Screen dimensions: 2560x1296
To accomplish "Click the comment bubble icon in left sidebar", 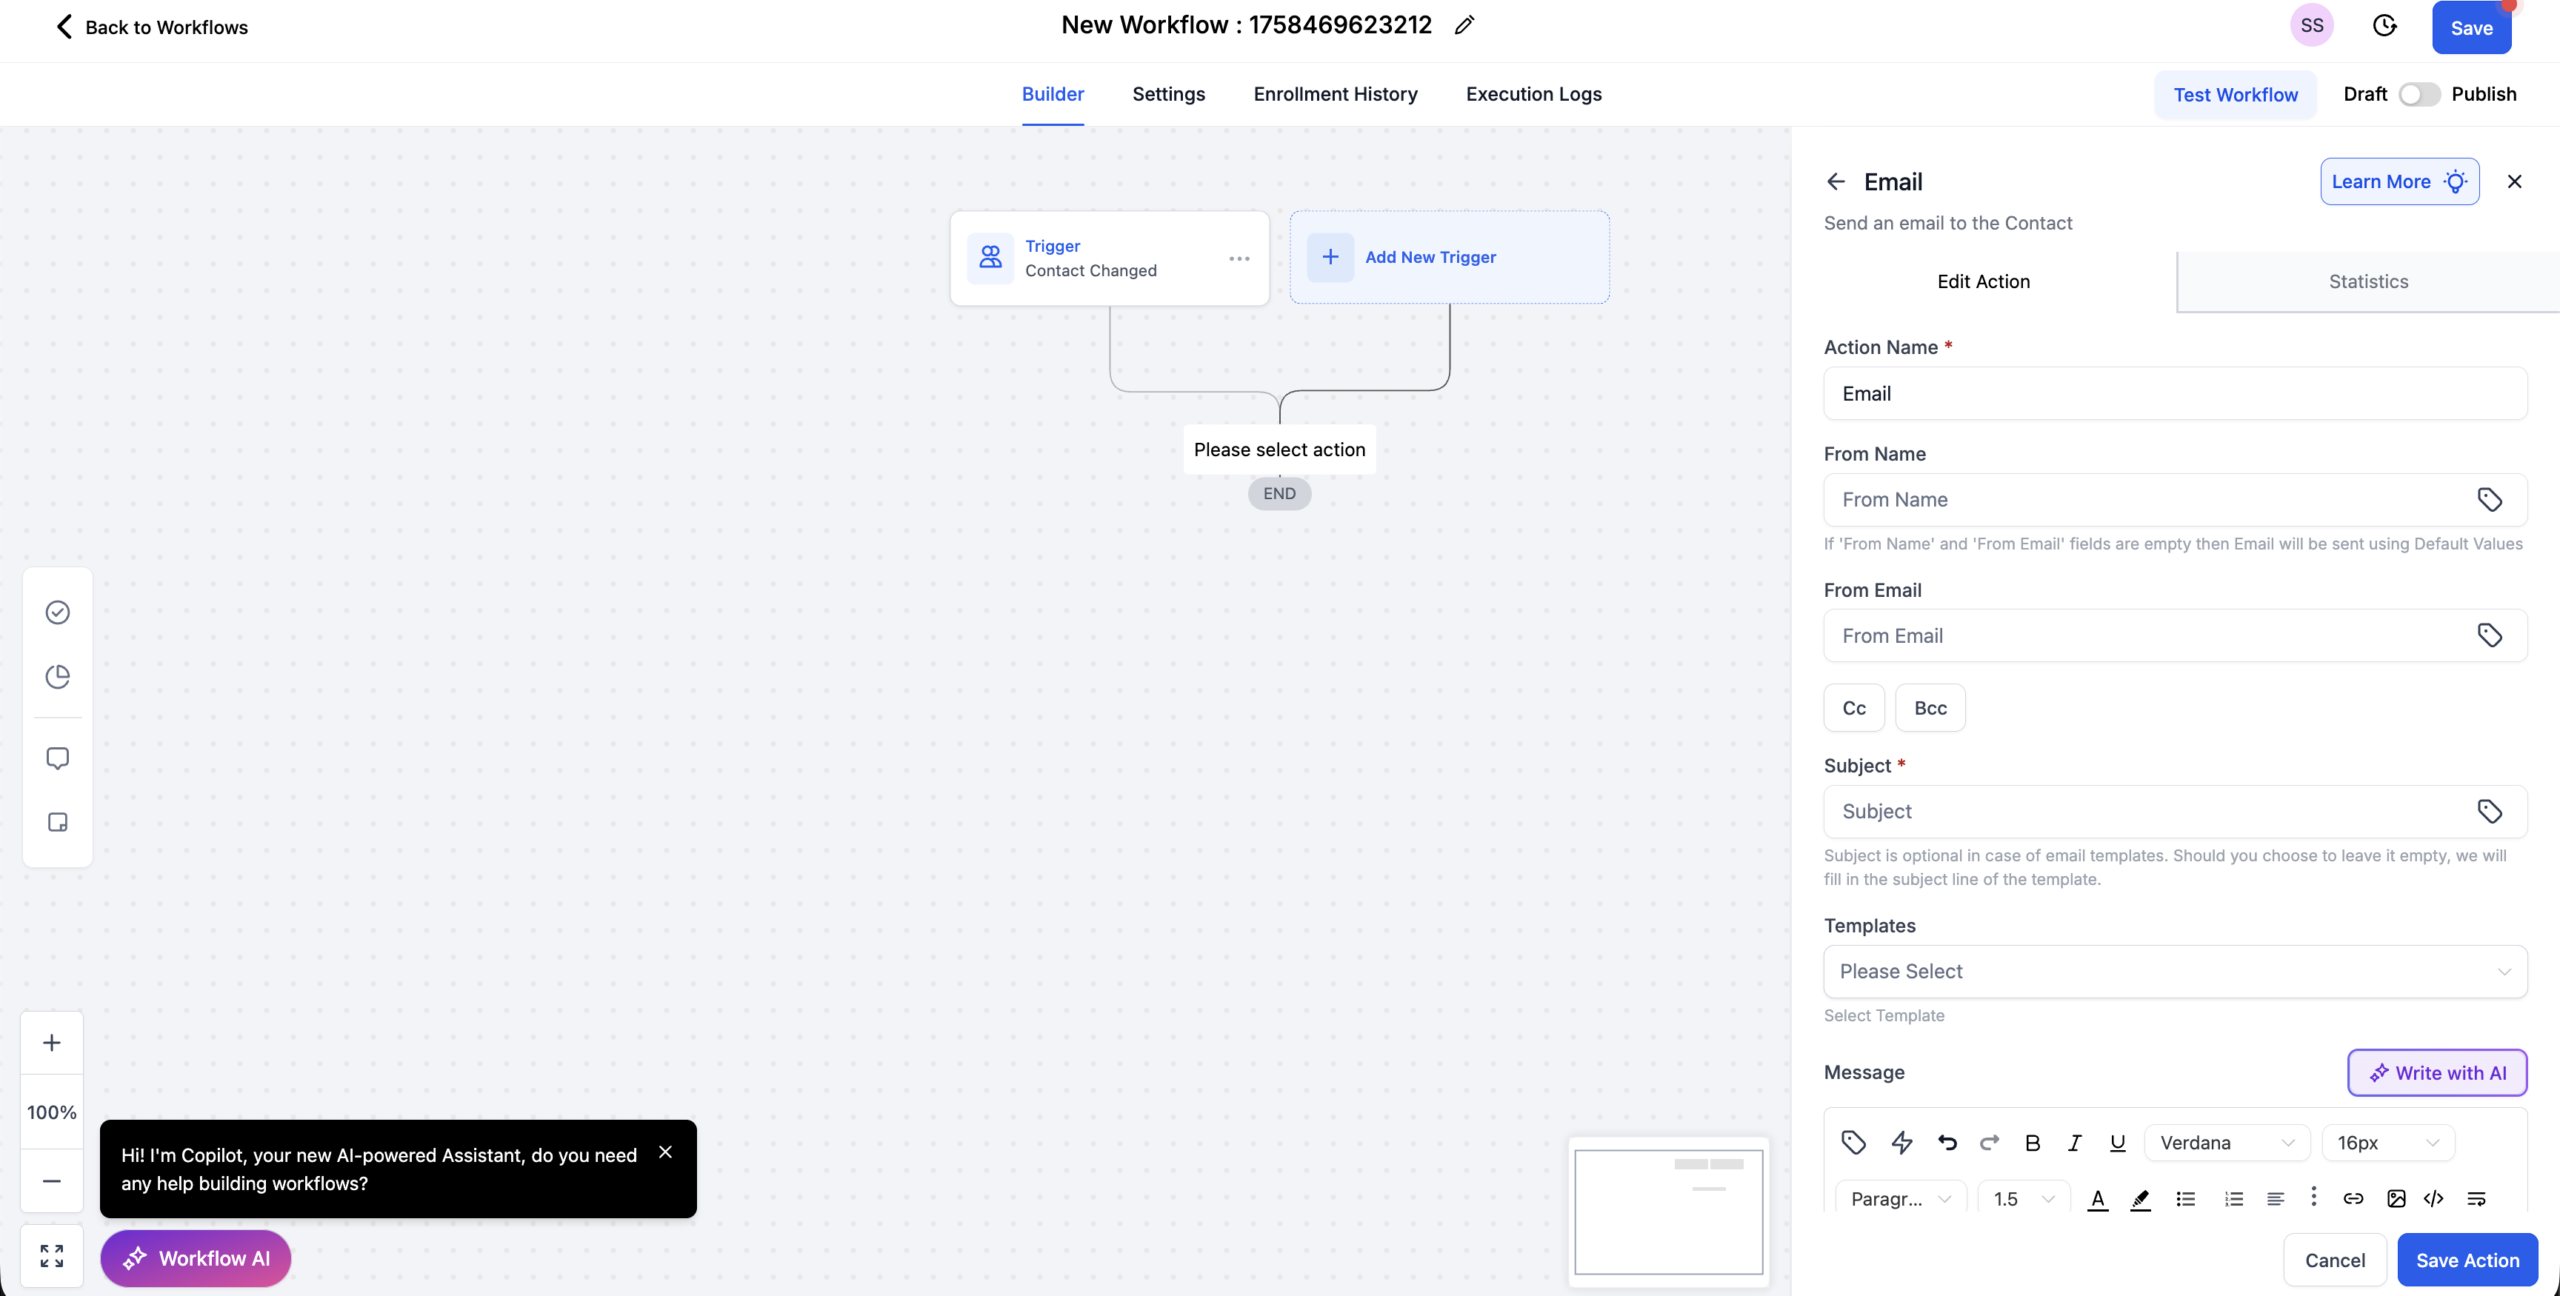I will pos(57,758).
